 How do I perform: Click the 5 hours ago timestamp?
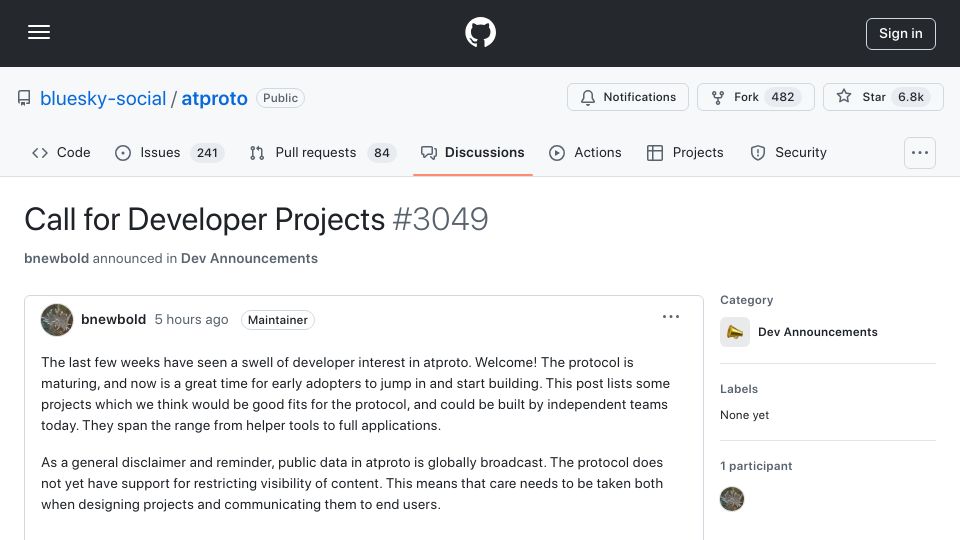pyautogui.click(x=191, y=320)
